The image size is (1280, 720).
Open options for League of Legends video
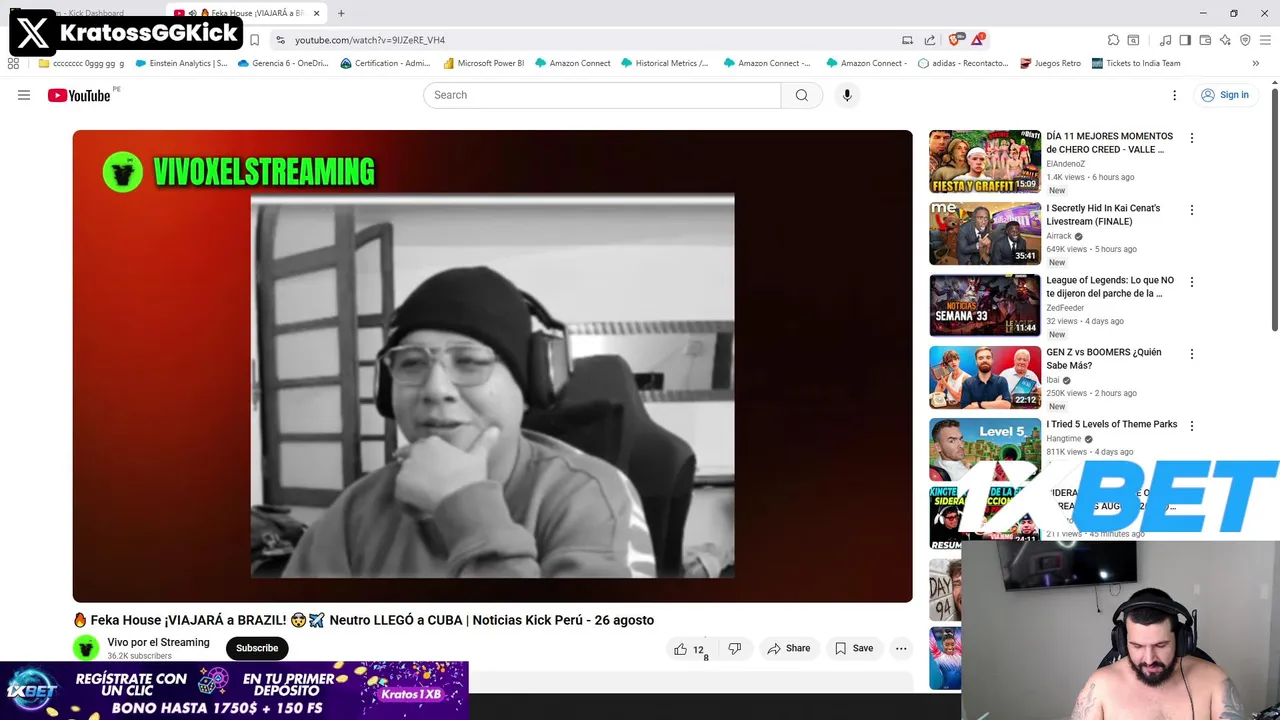(x=1191, y=282)
